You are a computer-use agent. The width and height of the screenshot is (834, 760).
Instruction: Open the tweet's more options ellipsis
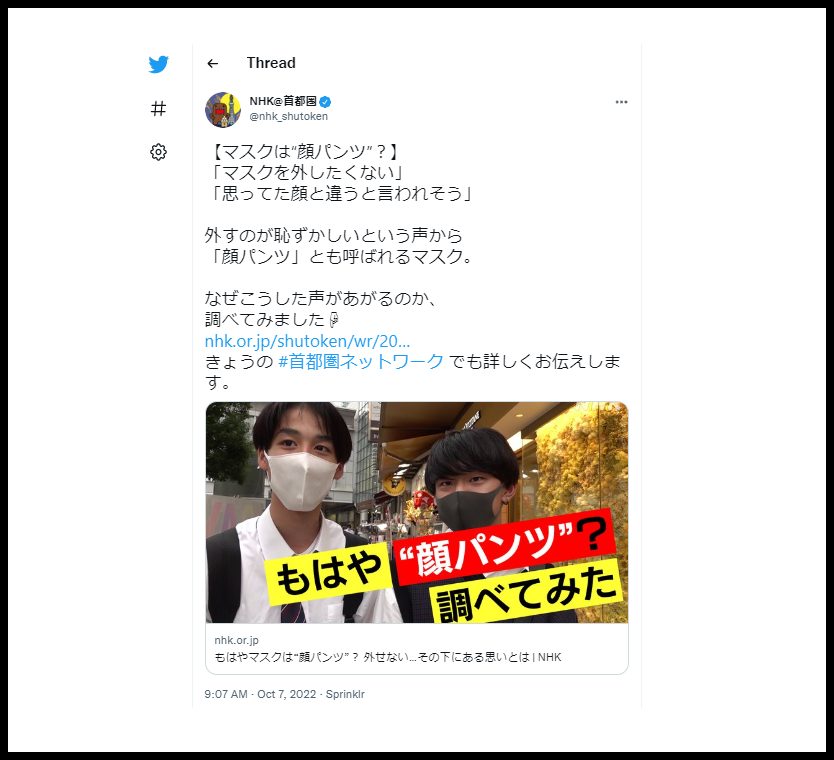pyautogui.click(x=621, y=102)
